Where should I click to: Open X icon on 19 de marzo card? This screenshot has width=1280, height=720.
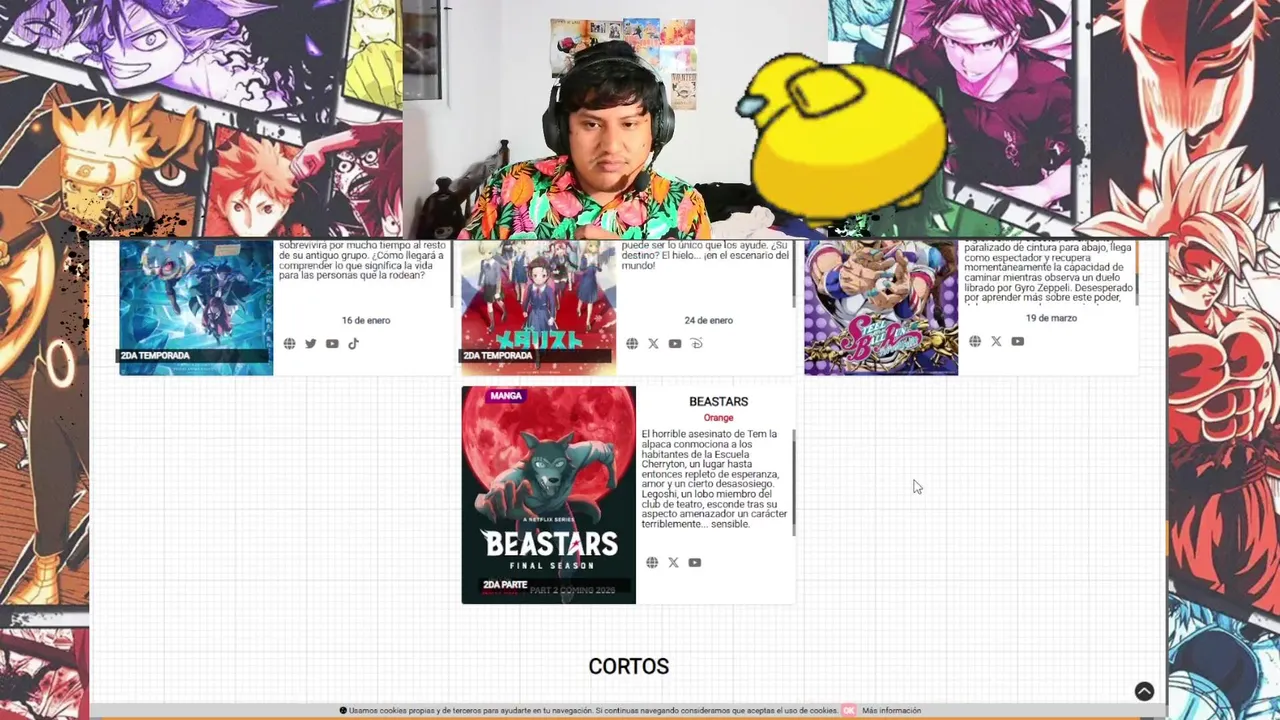[996, 342]
